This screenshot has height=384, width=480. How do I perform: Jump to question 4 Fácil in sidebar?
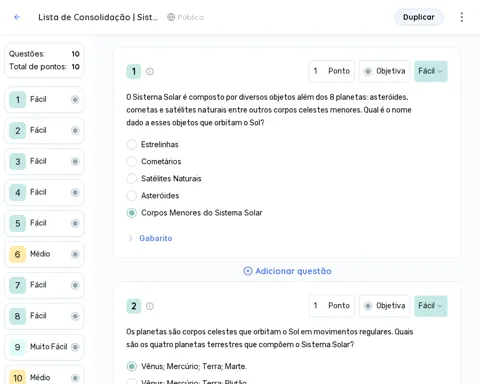tap(44, 192)
